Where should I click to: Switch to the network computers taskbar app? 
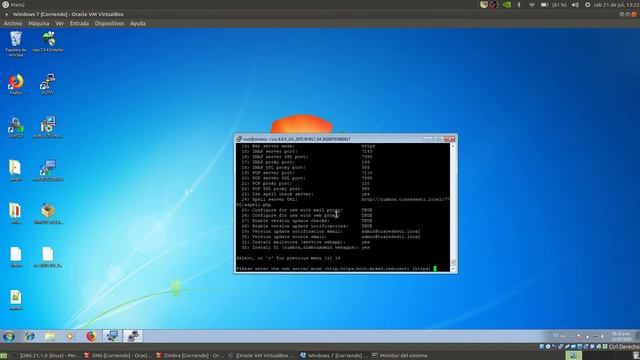[112, 336]
